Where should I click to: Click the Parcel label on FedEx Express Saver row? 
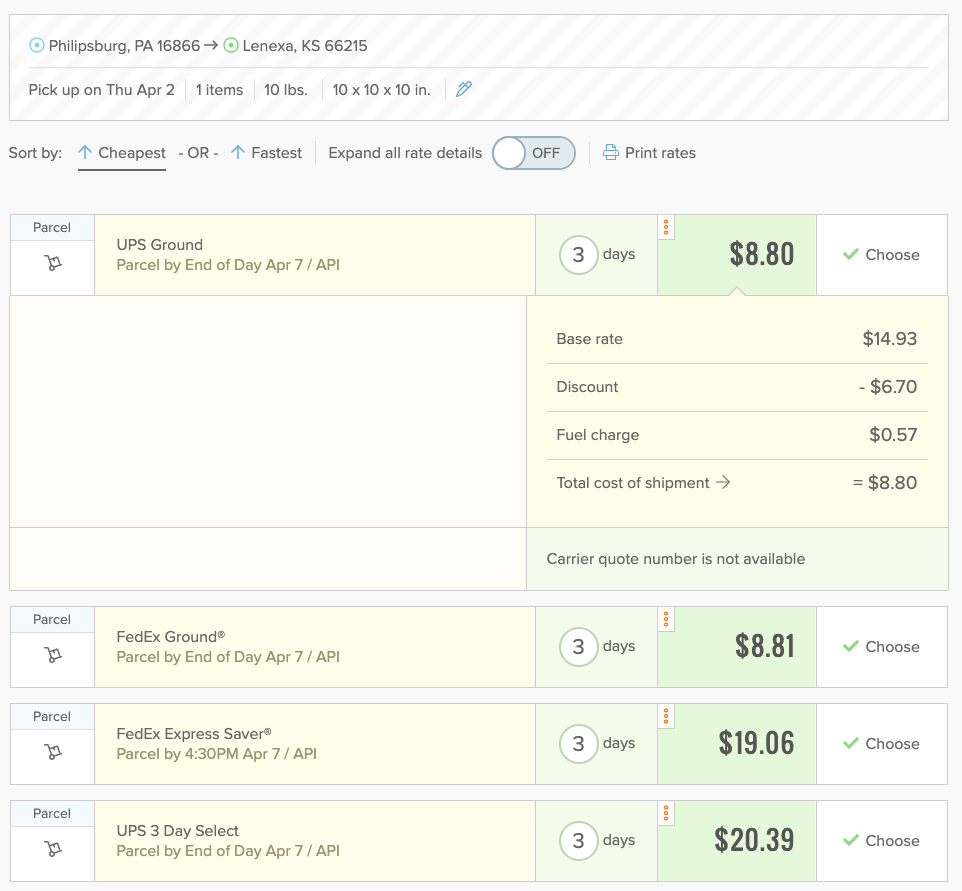click(x=52, y=717)
